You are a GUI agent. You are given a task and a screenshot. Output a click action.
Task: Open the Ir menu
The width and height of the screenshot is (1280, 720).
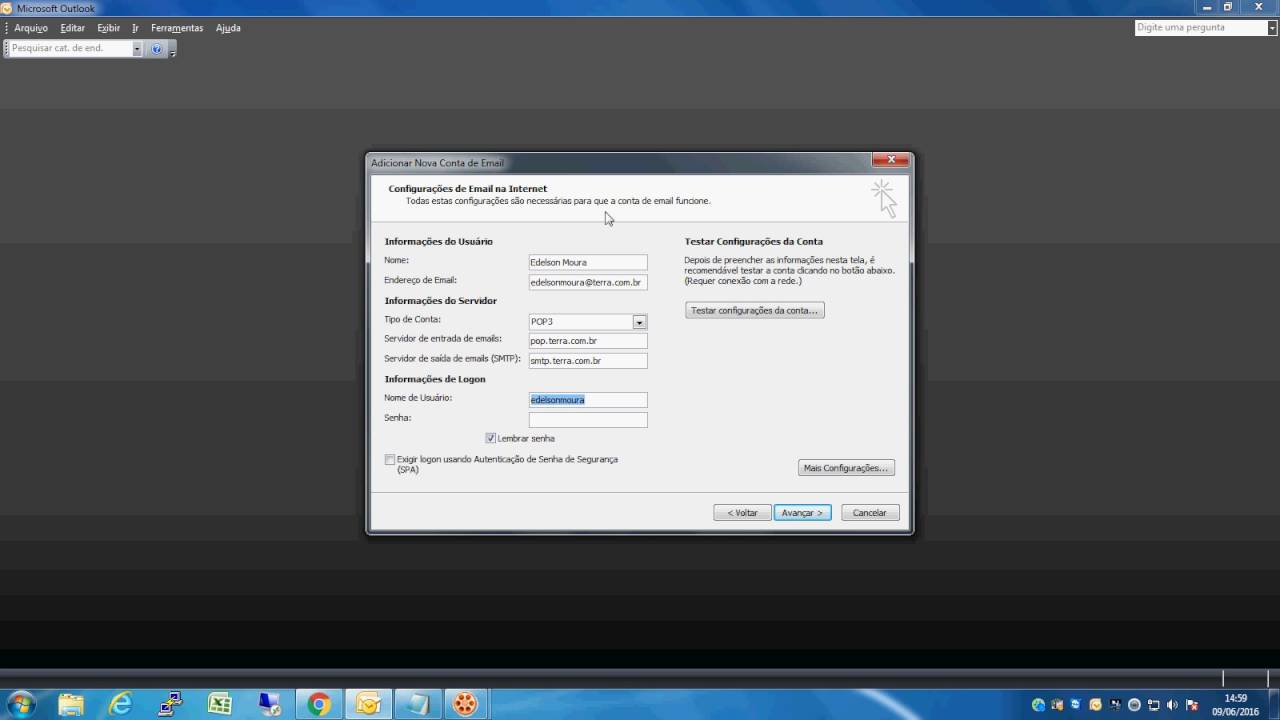(x=135, y=28)
